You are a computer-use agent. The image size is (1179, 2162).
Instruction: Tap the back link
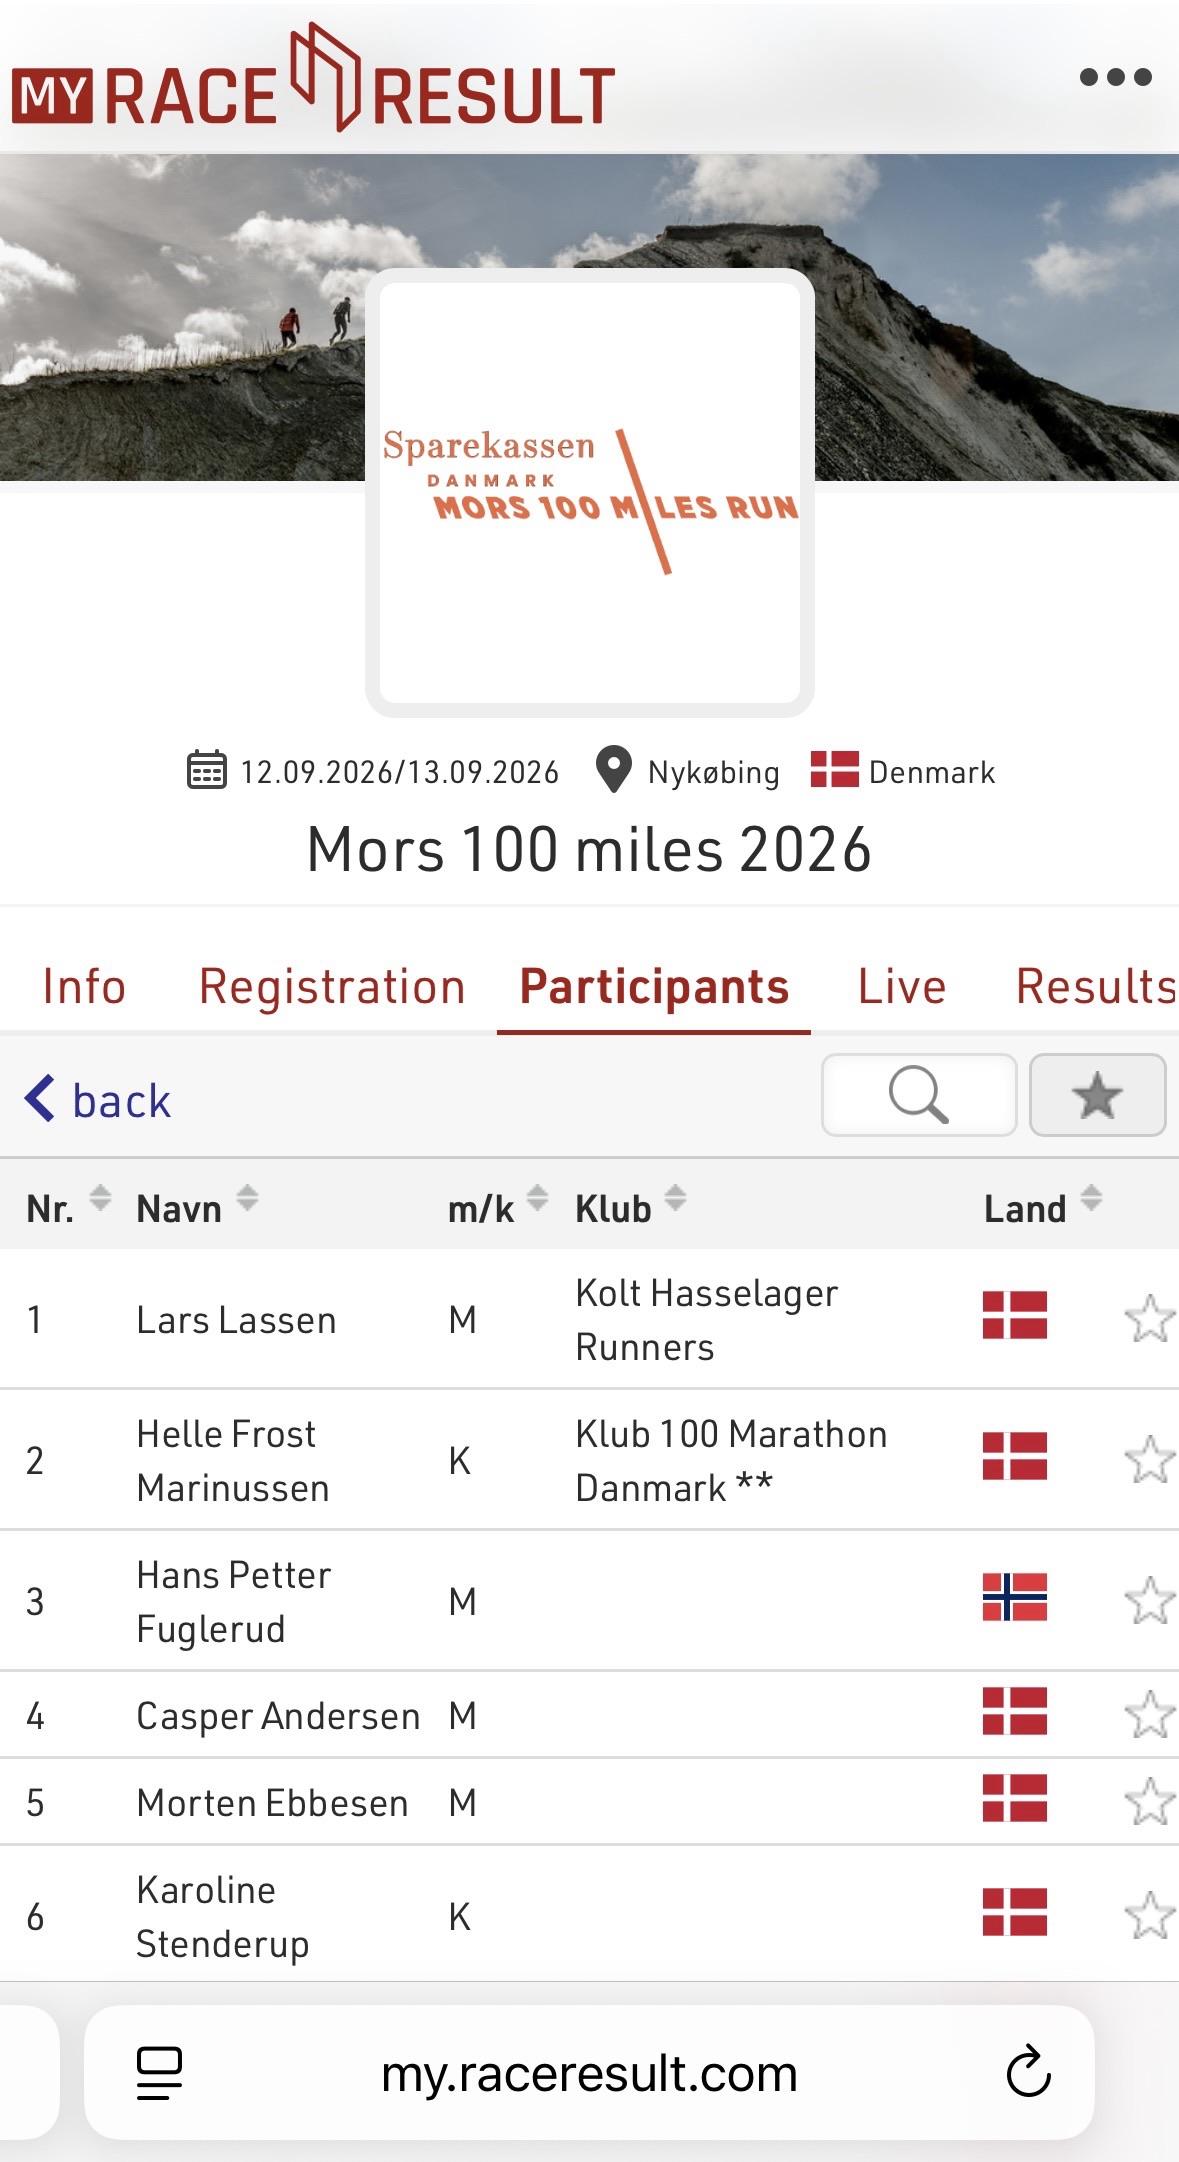98,1100
